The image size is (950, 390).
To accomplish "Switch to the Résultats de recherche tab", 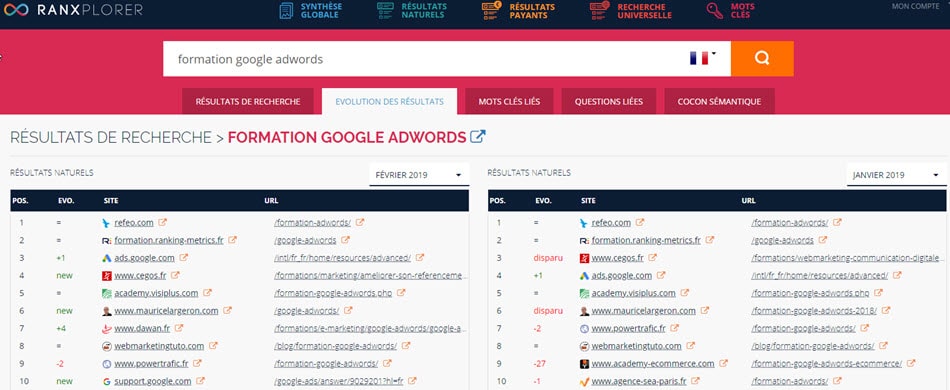I will click(248, 102).
